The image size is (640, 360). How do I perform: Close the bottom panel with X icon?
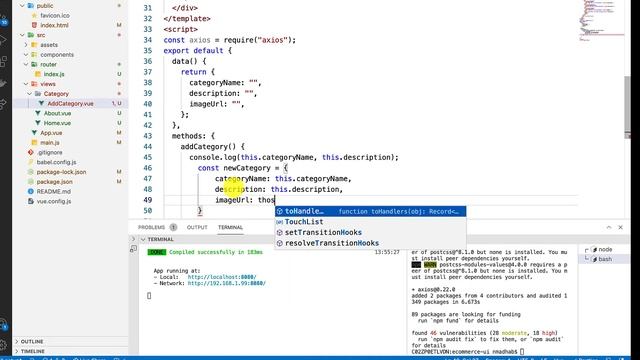coord(620,227)
